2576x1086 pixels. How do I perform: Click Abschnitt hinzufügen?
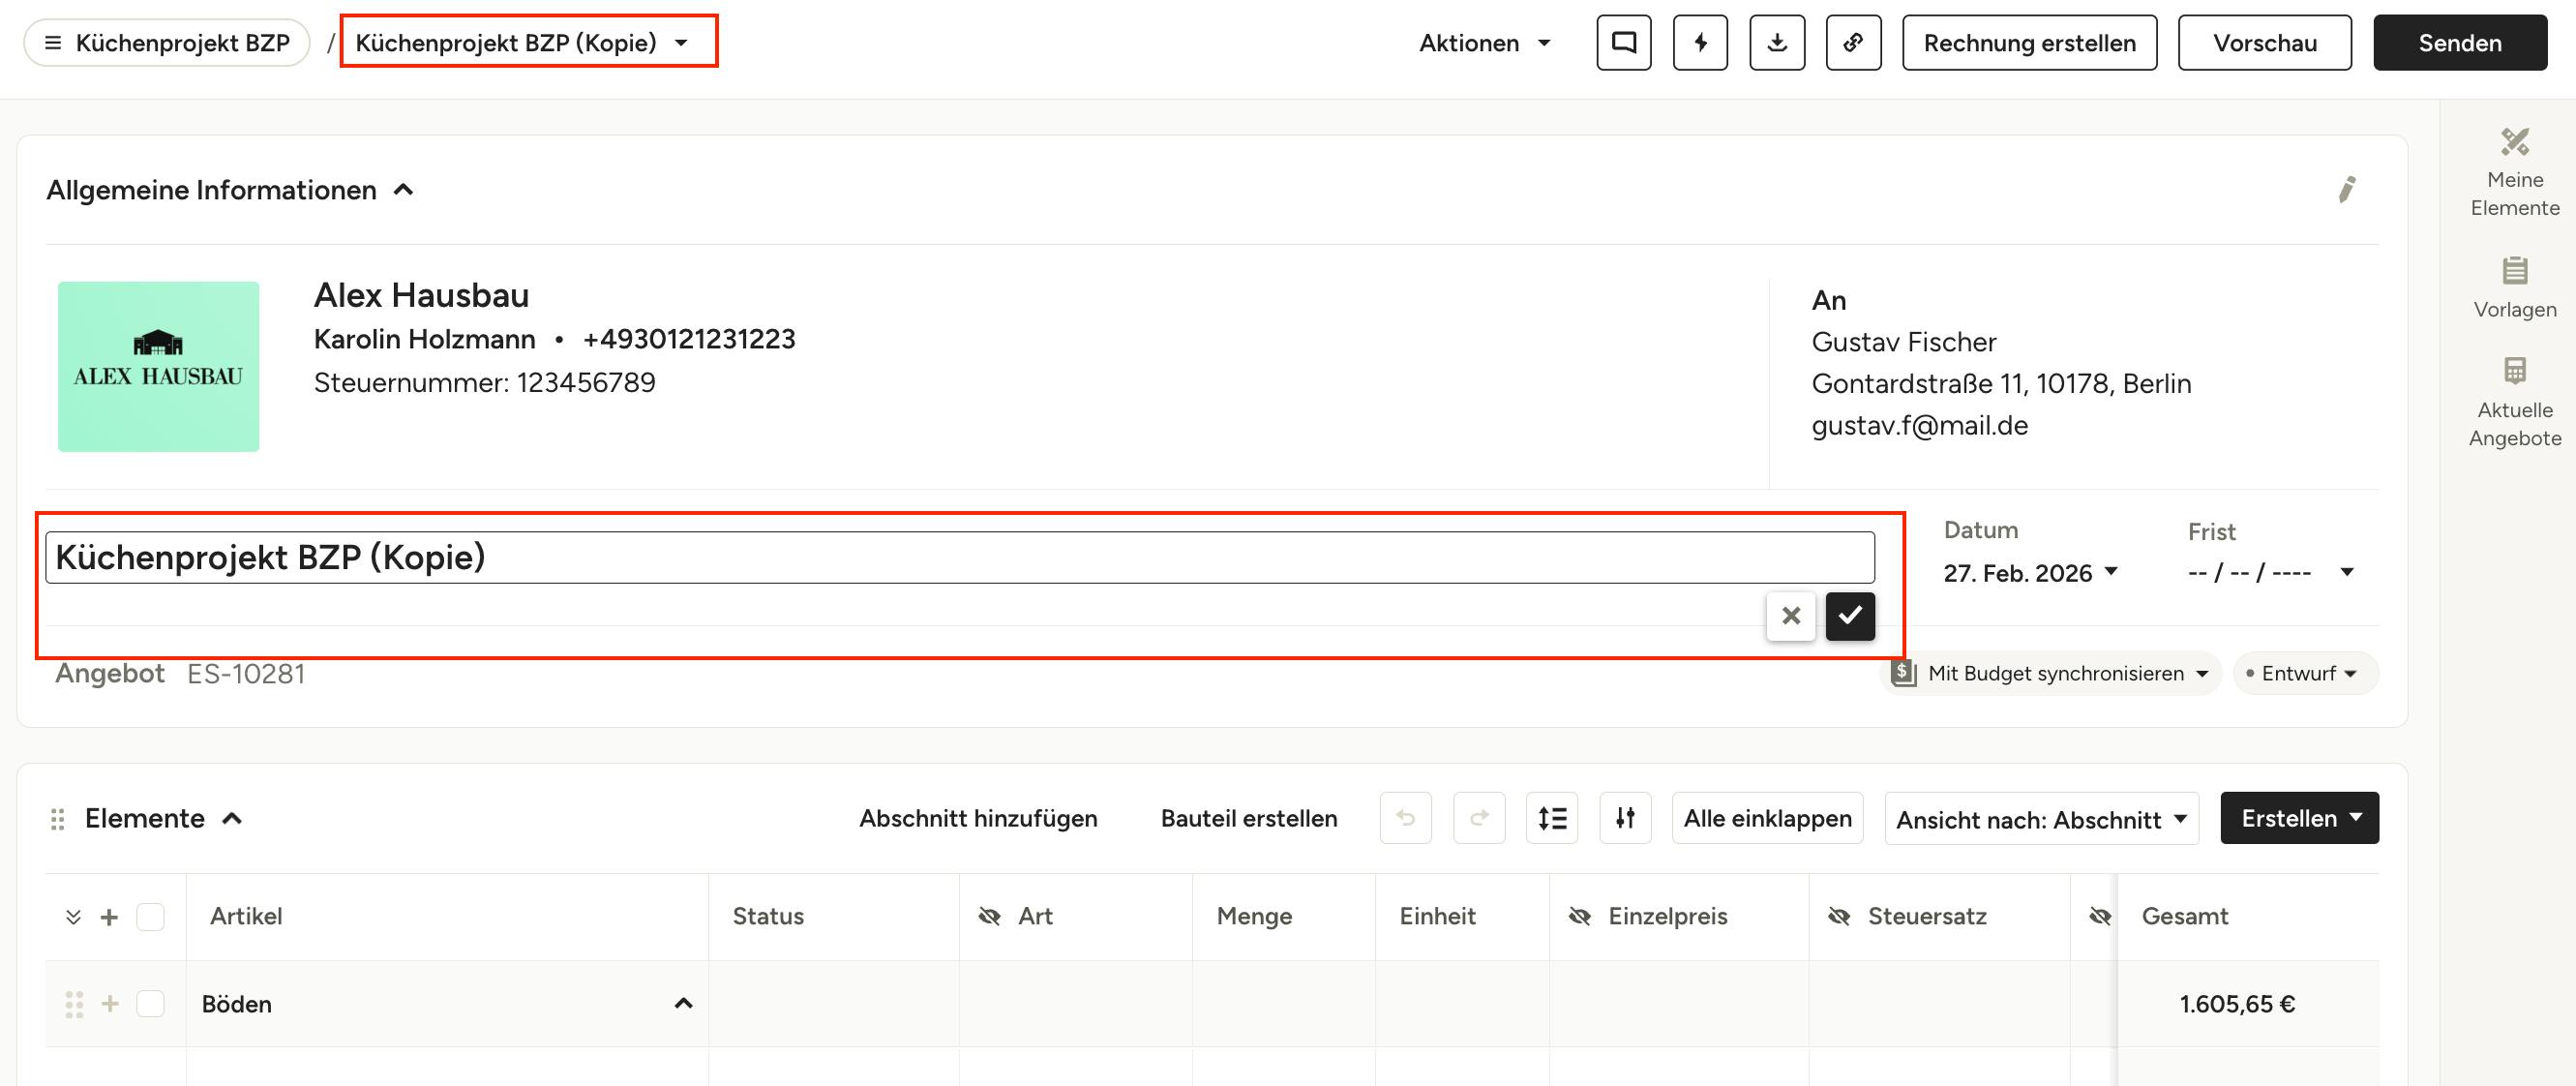[978, 818]
